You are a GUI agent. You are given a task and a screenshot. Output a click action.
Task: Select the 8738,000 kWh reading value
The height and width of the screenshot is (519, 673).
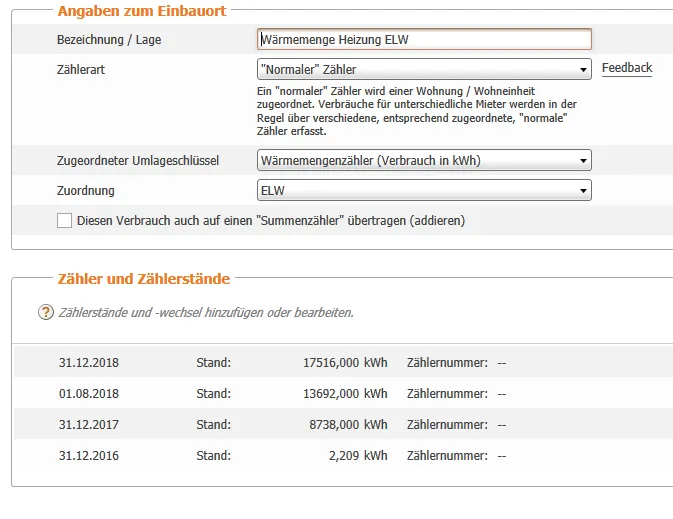(x=348, y=425)
